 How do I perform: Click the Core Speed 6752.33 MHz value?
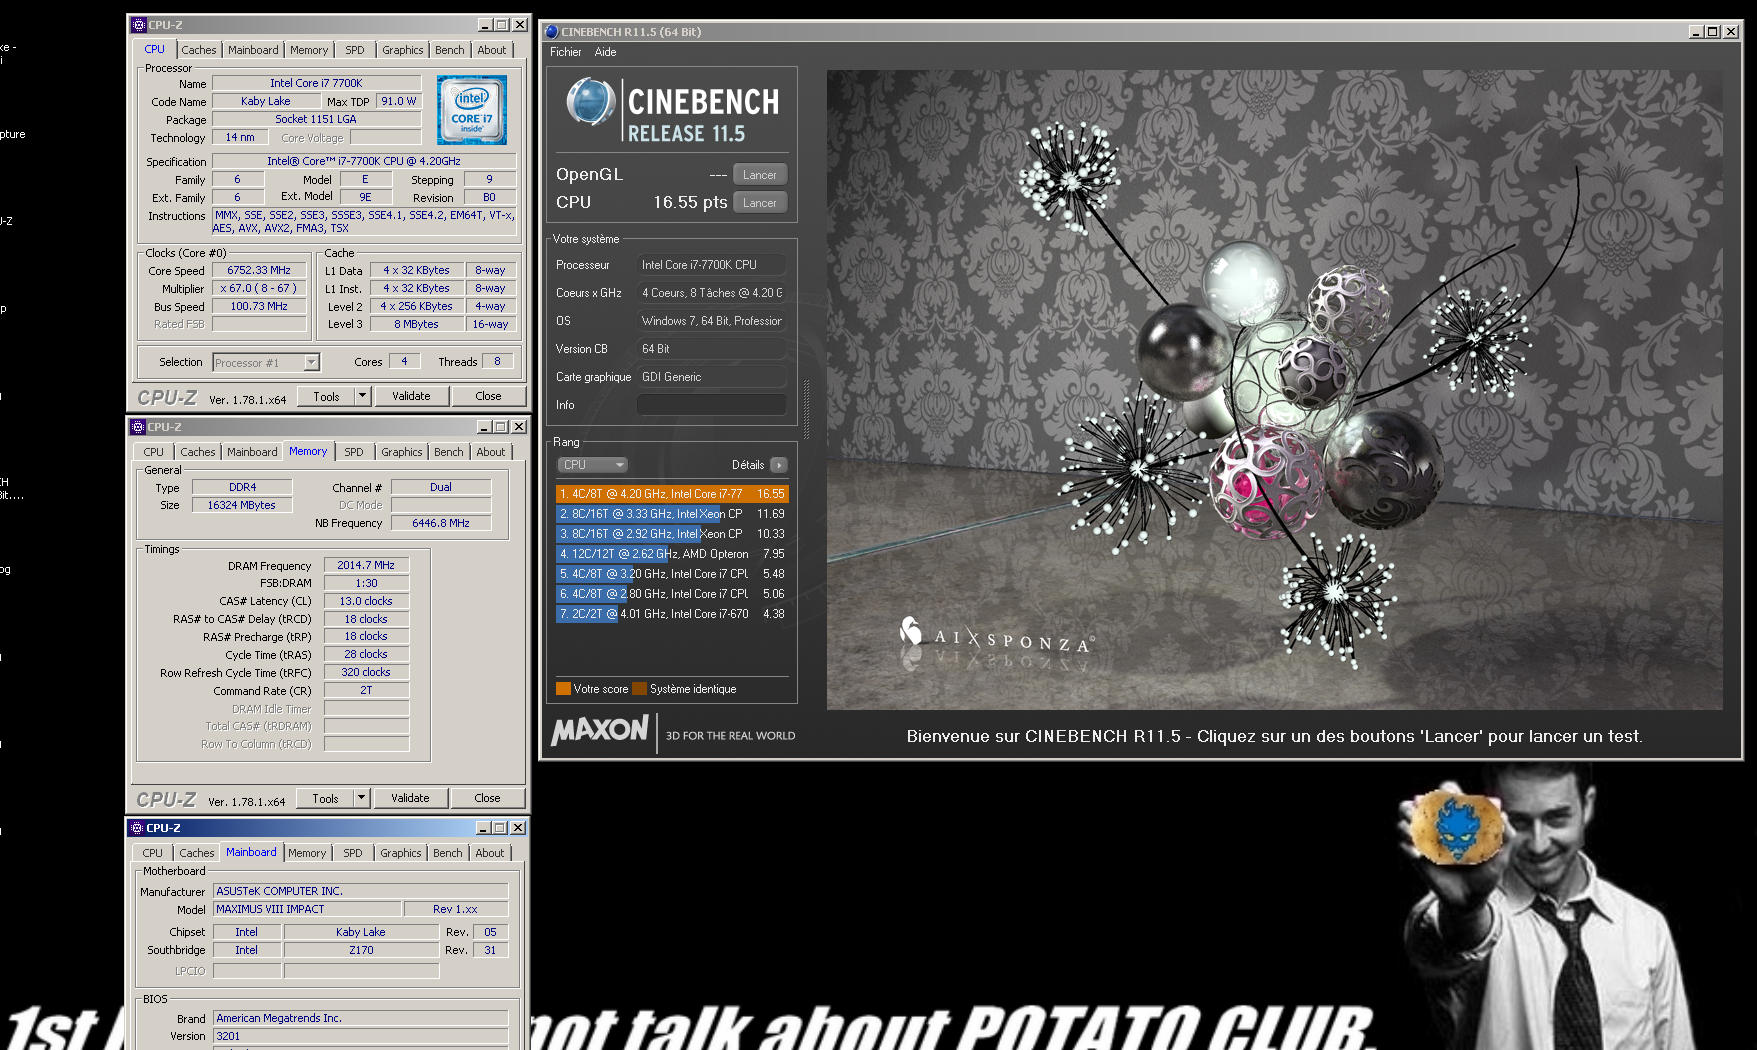(x=259, y=271)
